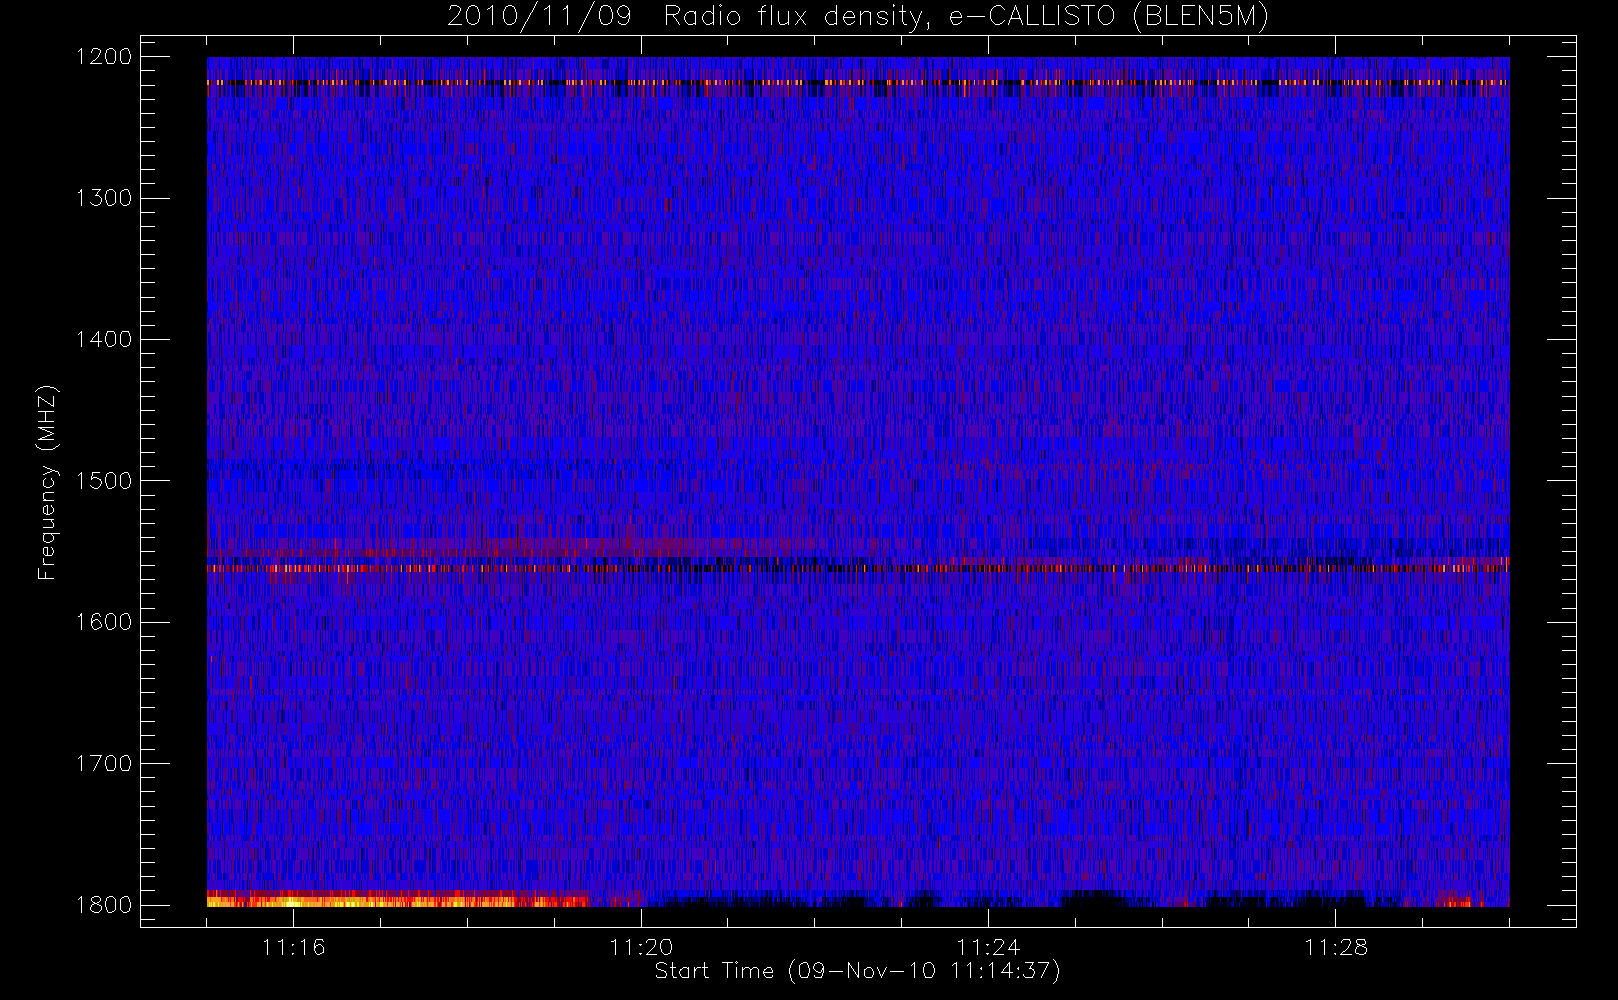Click the 1700 frequency tick label
The height and width of the screenshot is (1000, 1618).
point(104,764)
